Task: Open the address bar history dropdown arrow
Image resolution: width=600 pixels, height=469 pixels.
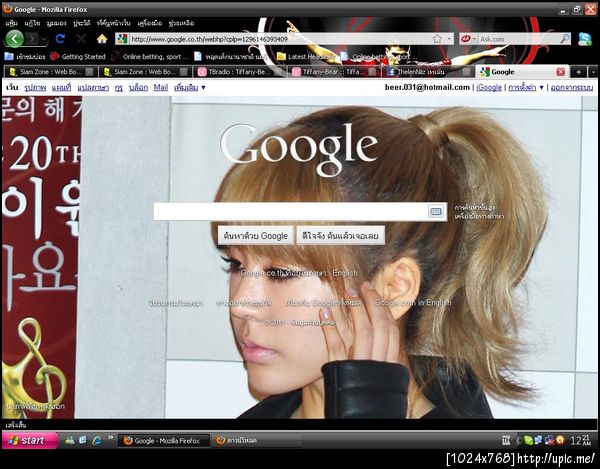Action: click(448, 39)
